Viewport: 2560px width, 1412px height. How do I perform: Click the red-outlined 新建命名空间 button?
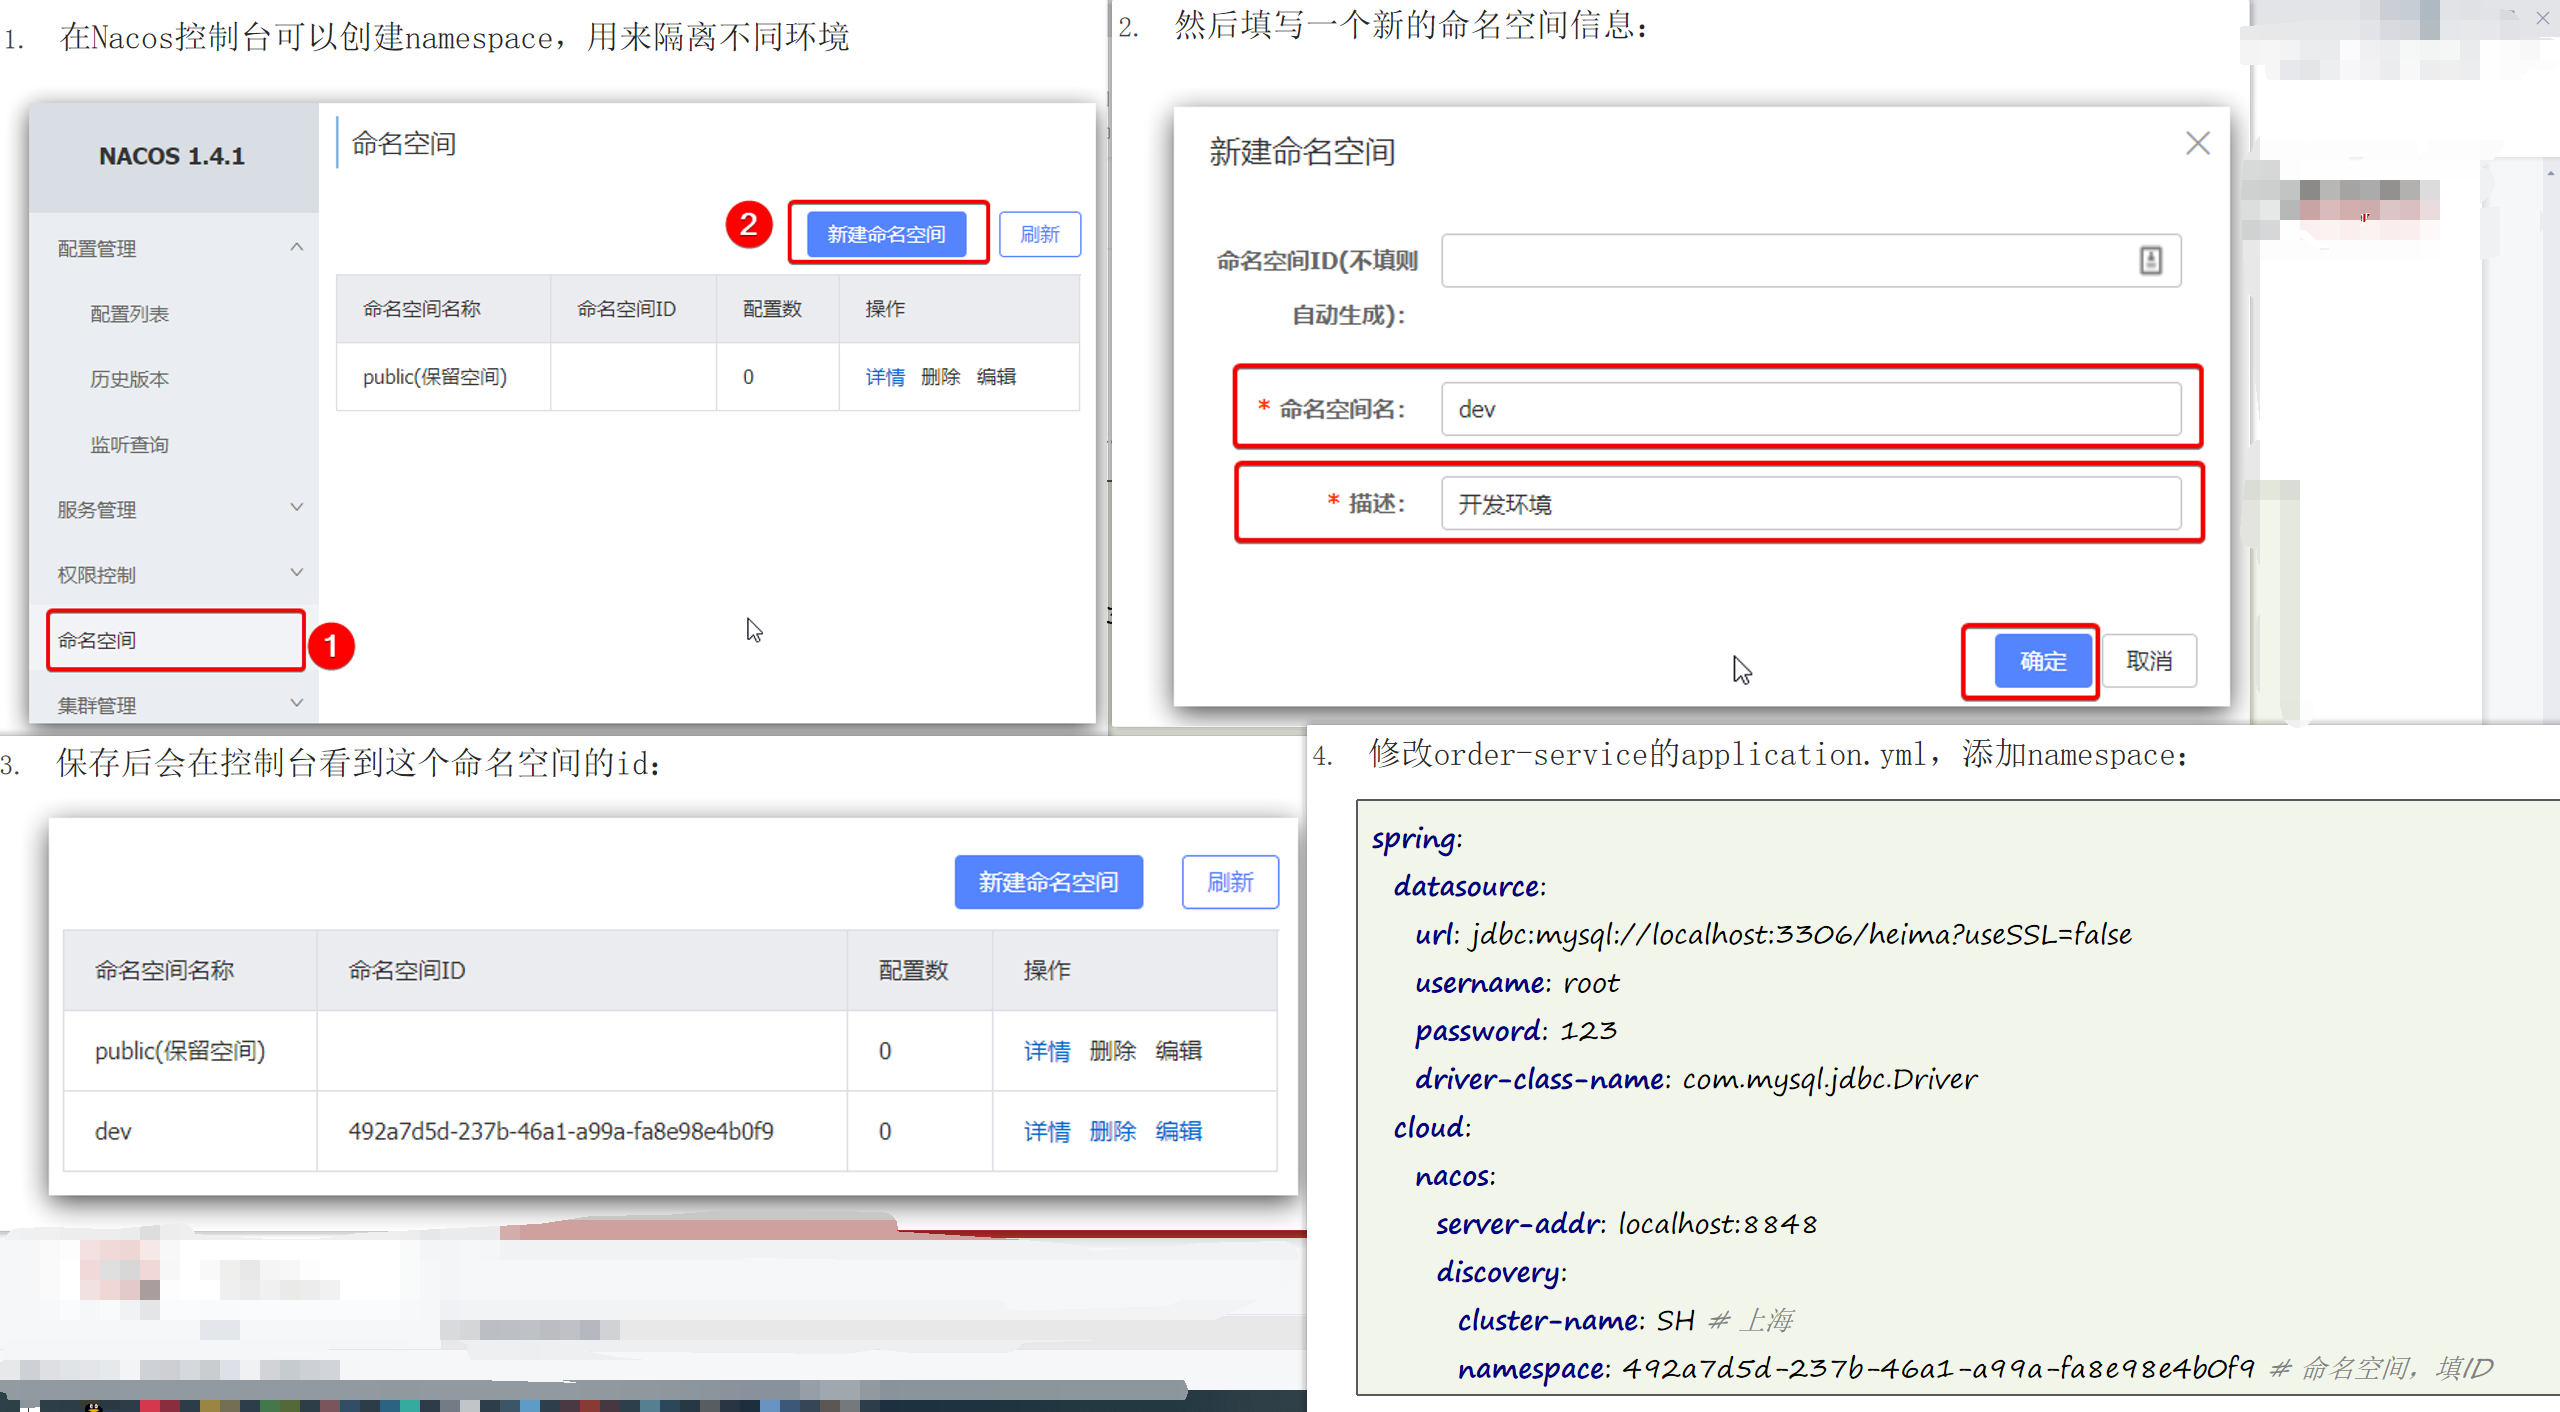tap(886, 234)
